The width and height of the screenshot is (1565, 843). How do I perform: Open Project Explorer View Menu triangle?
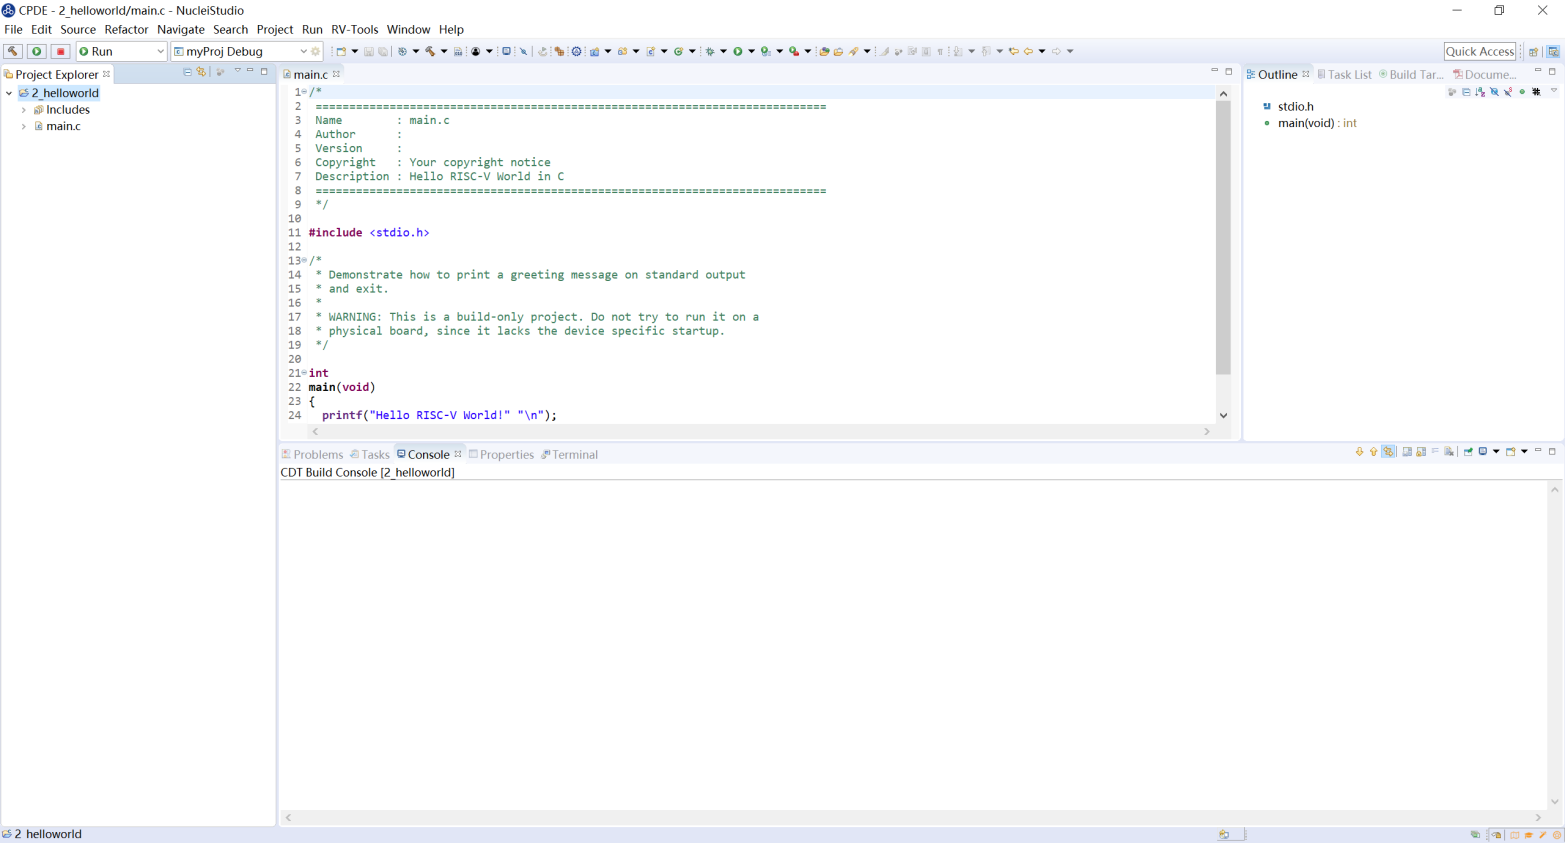pos(237,71)
